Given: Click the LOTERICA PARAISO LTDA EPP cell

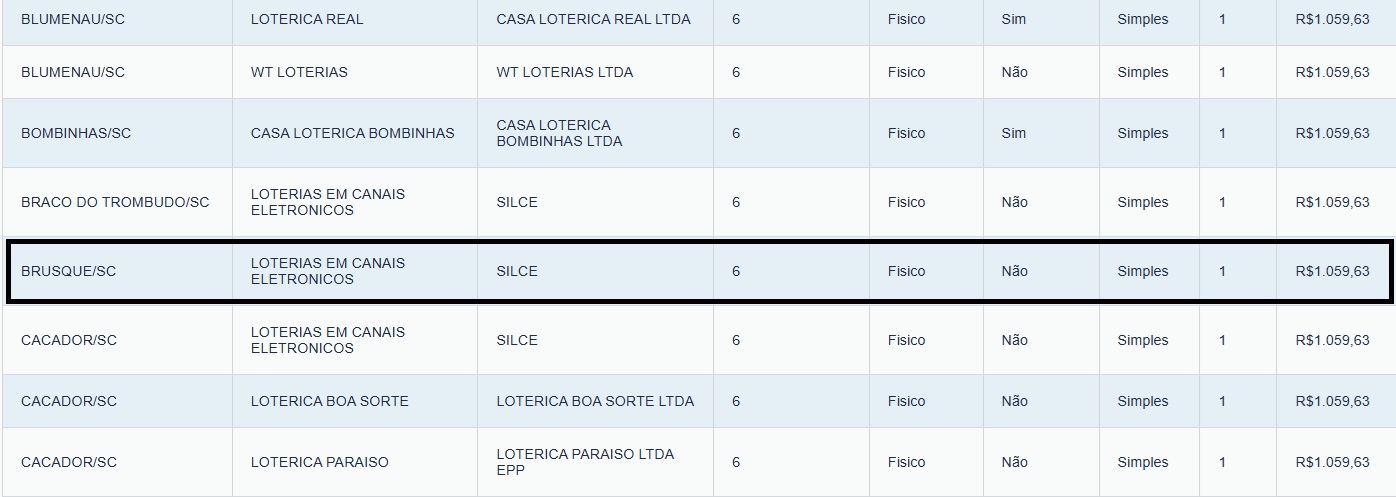Looking at the screenshot, I should (585, 462).
